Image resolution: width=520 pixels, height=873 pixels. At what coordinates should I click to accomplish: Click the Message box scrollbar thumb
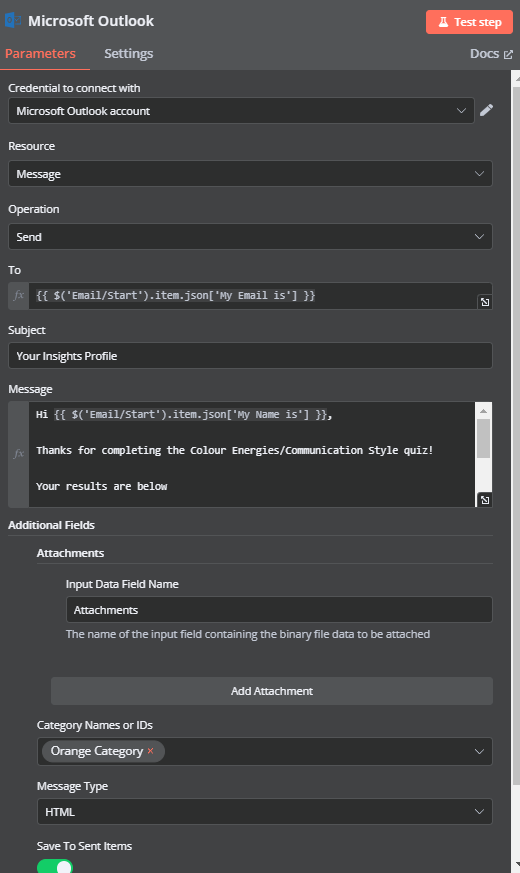[x=483, y=439]
